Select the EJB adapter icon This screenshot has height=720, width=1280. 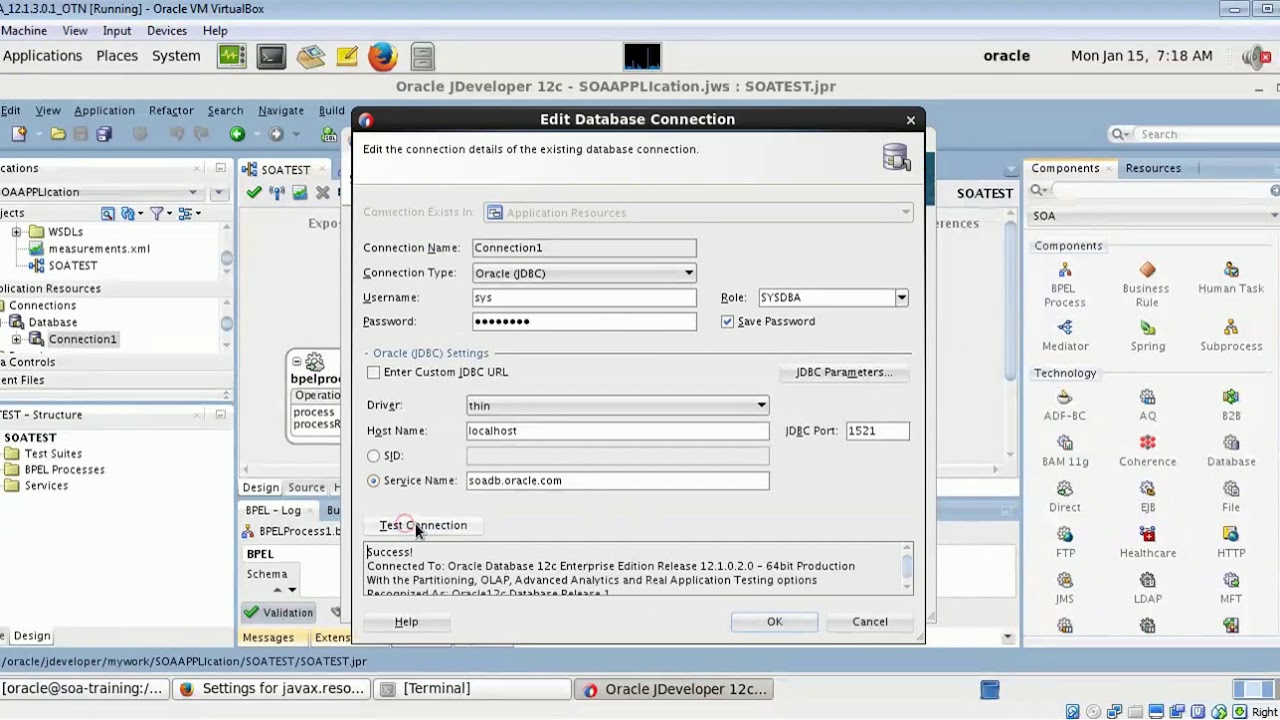coord(1147,489)
